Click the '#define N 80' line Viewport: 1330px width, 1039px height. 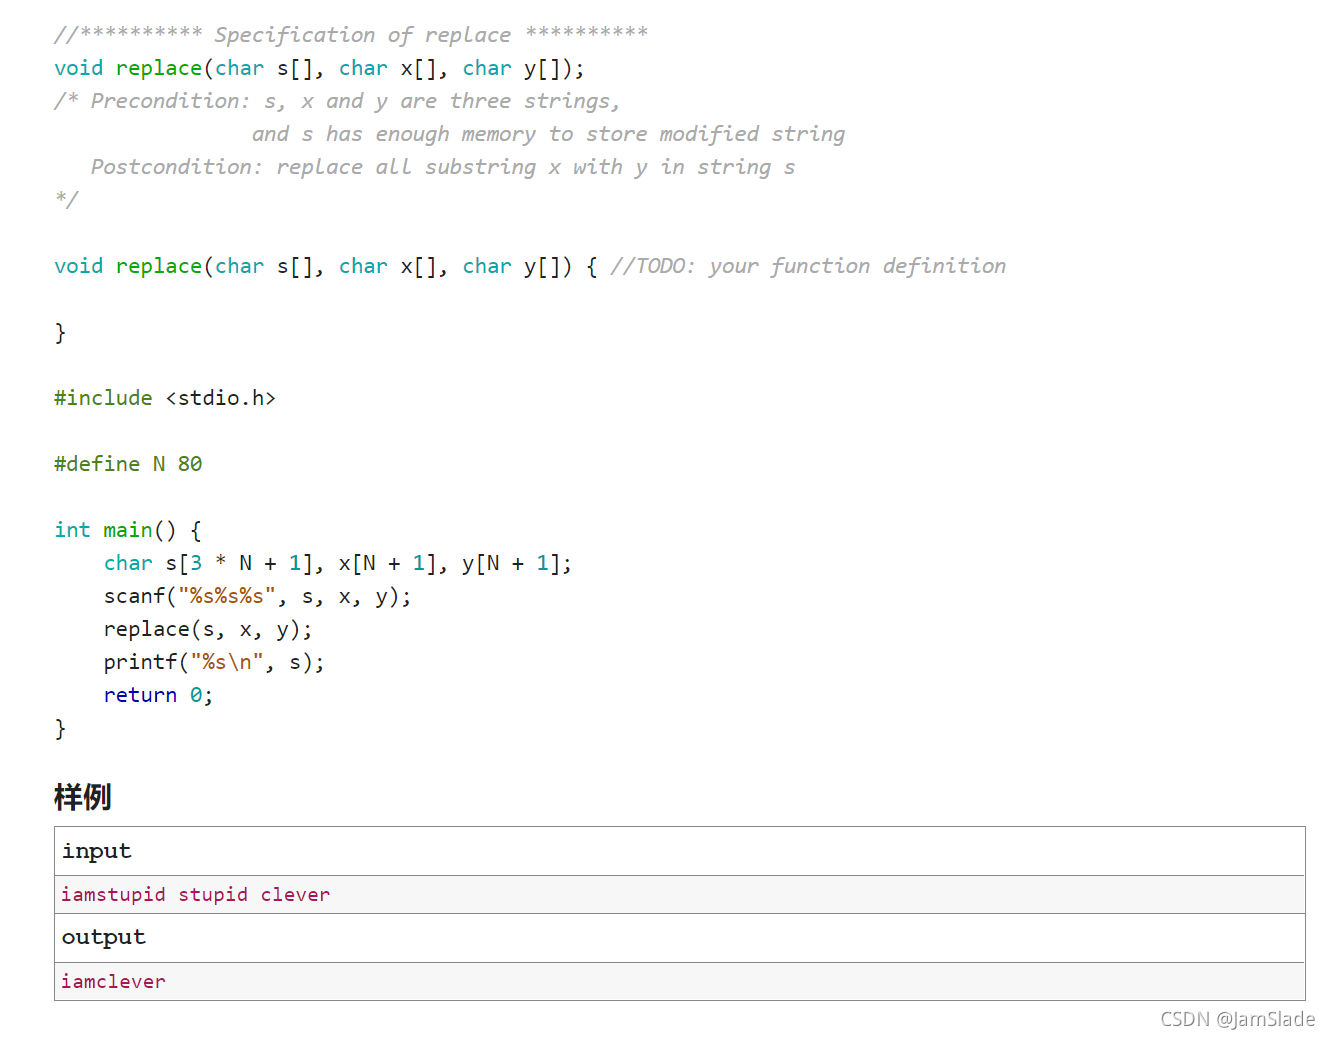point(128,464)
